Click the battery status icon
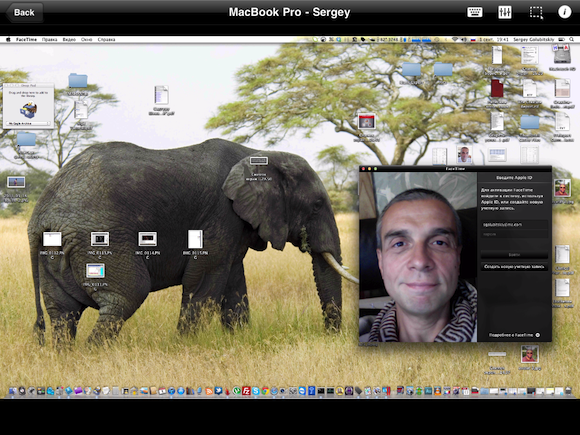 click(x=562, y=39)
